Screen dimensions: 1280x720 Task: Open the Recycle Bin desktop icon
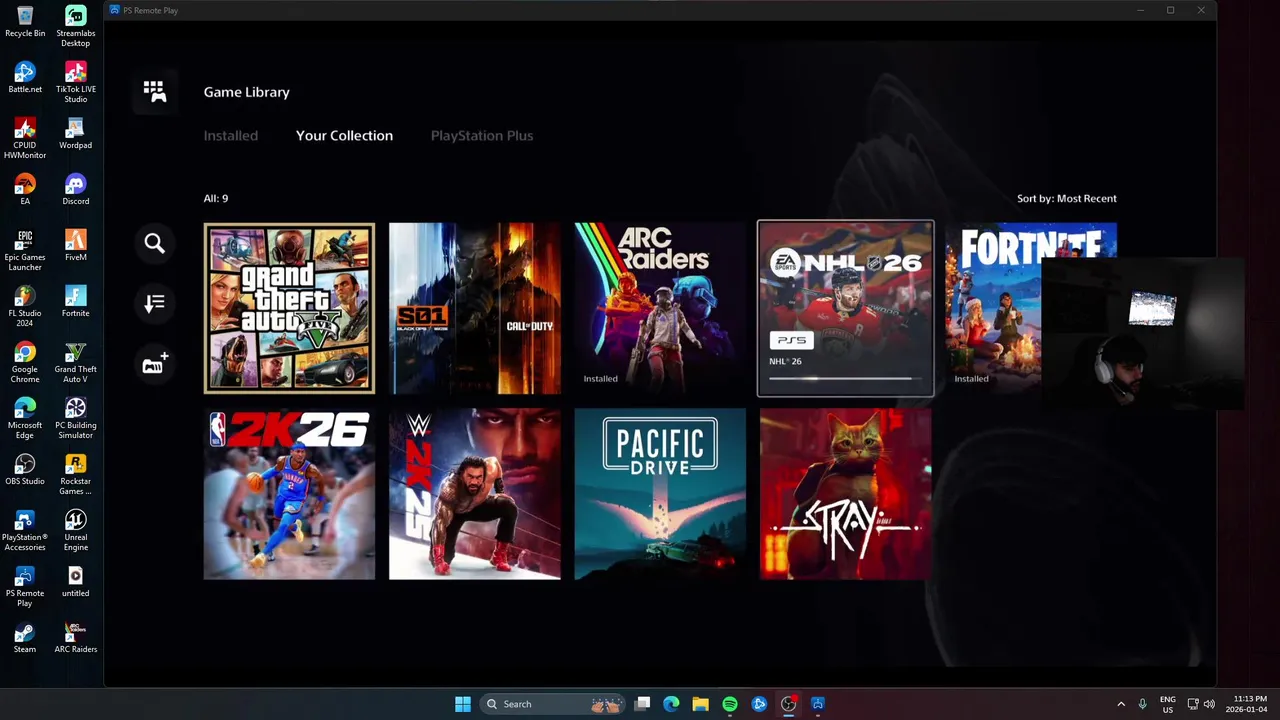pos(25,22)
